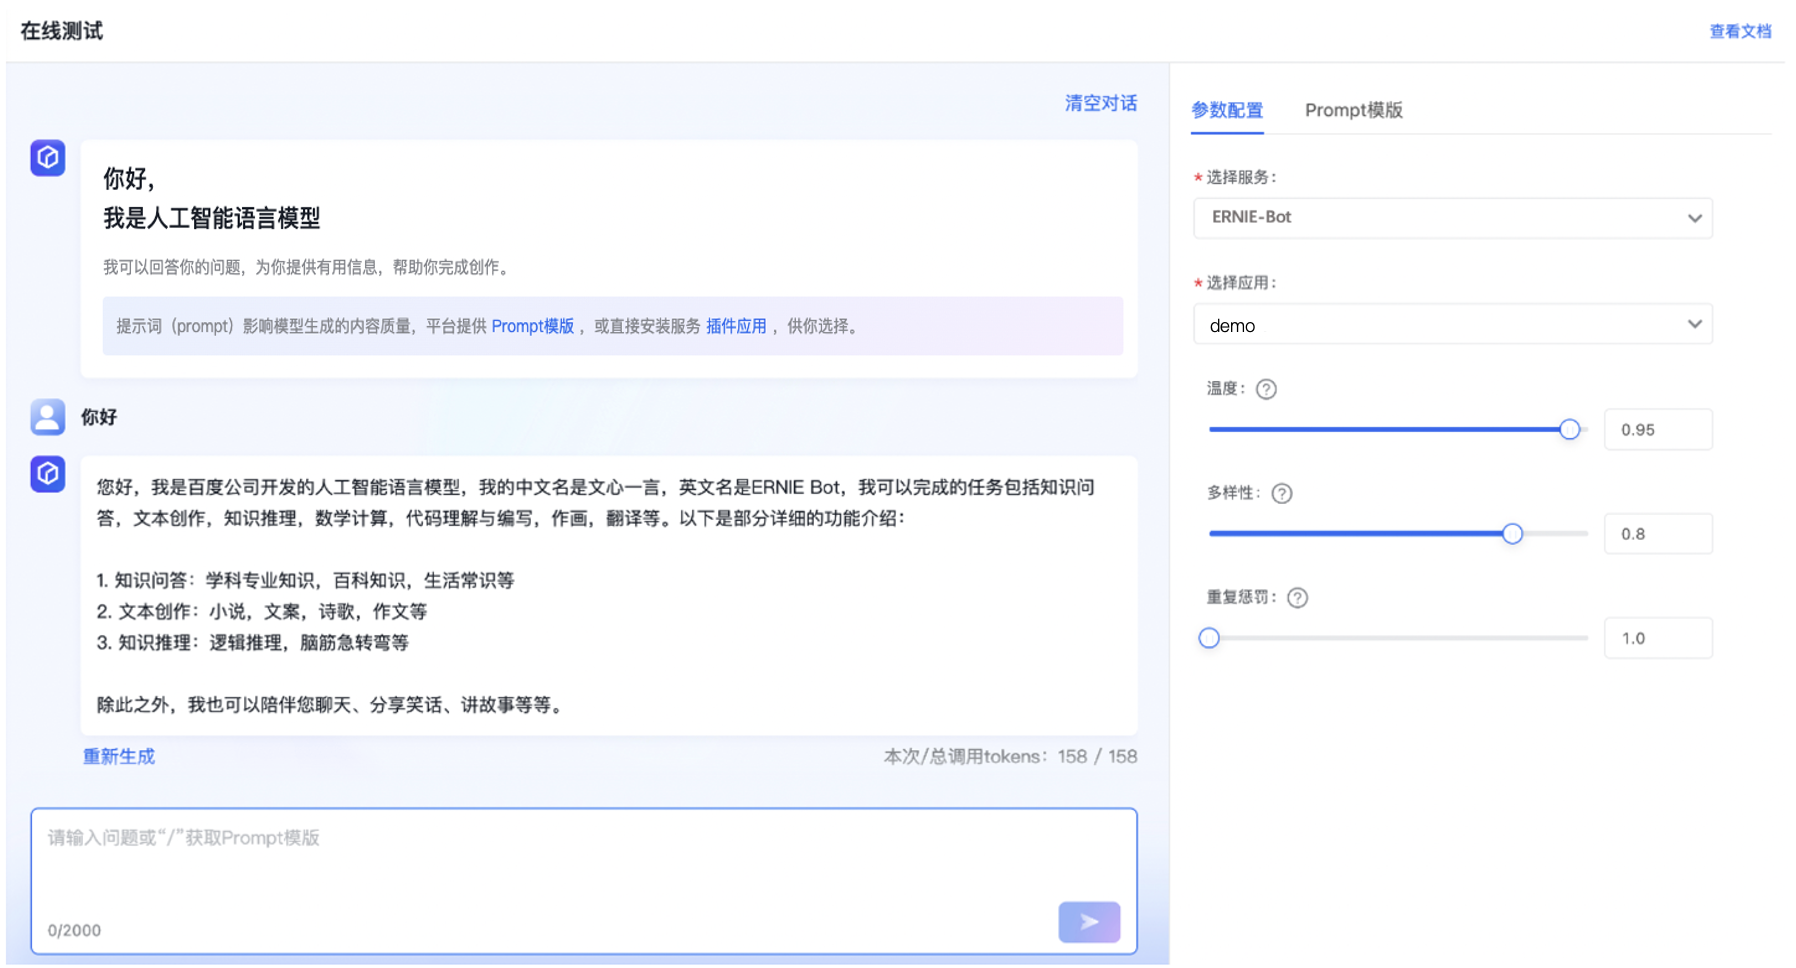The width and height of the screenshot is (1796, 968).
Task: Open 查看文档 link at top right
Action: click(x=1740, y=31)
